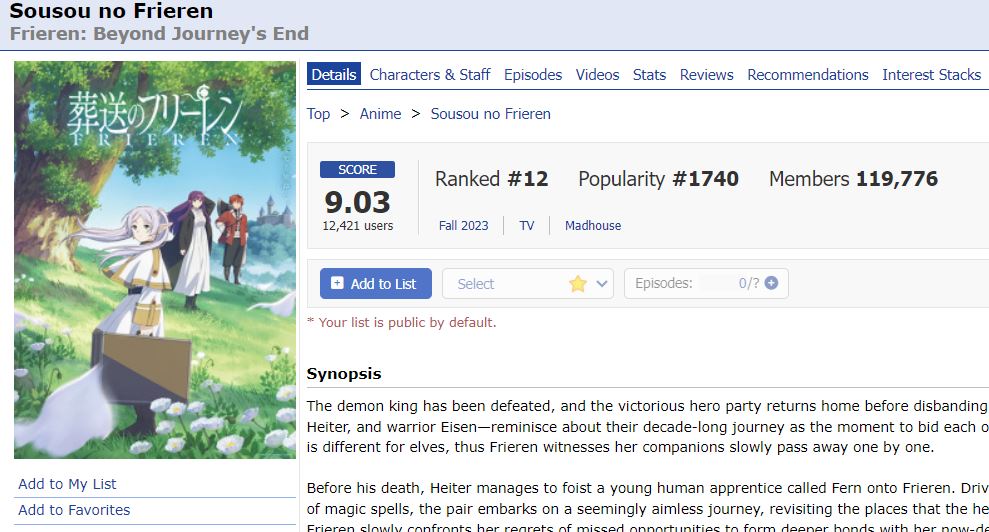
Task: Open the Madhouse studio link
Action: coord(593,225)
